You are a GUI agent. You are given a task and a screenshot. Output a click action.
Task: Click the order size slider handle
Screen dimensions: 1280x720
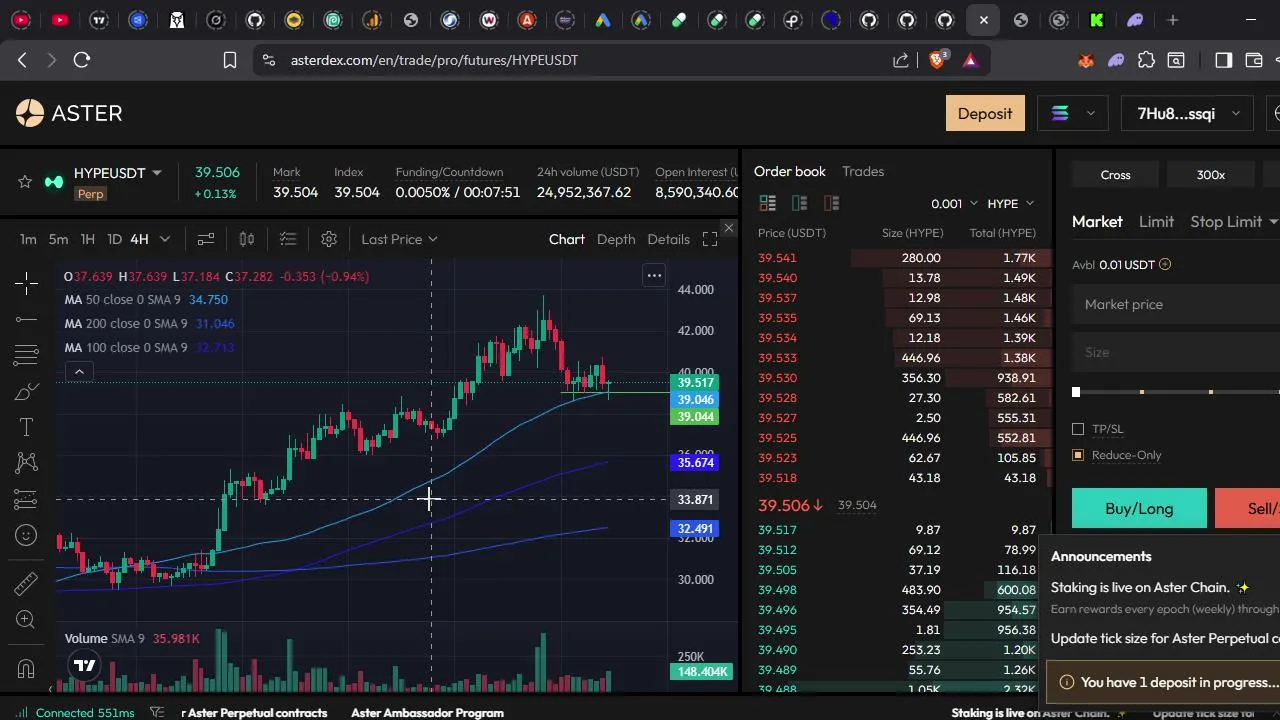click(x=1076, y=392)
